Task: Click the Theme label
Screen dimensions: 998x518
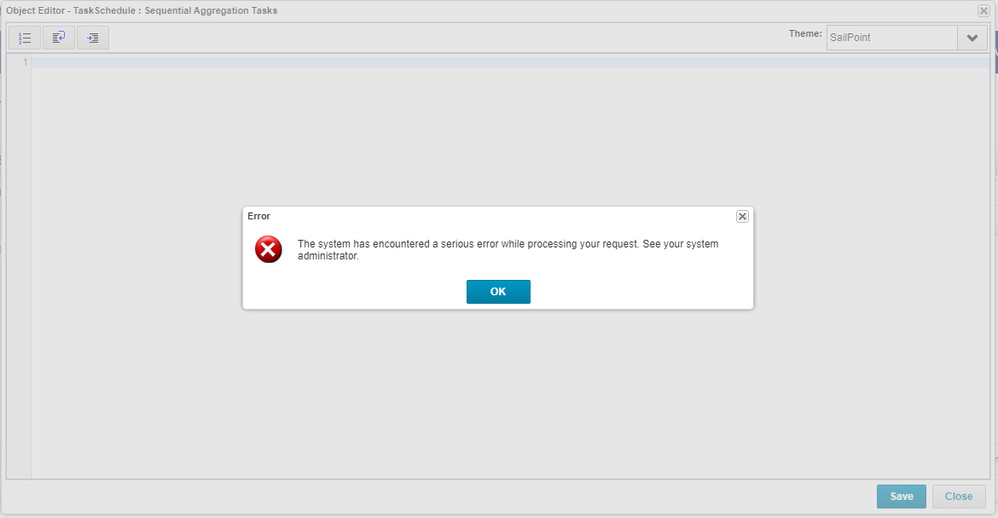Action: point(805,34)
